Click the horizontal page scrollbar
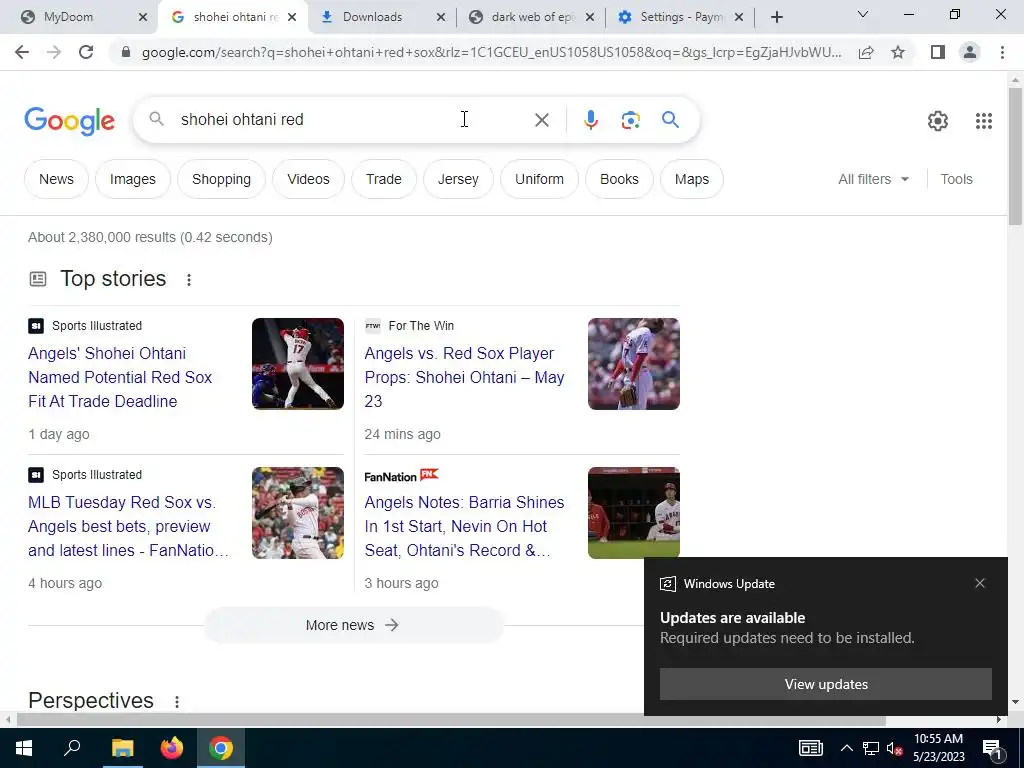 pos(451,720)
